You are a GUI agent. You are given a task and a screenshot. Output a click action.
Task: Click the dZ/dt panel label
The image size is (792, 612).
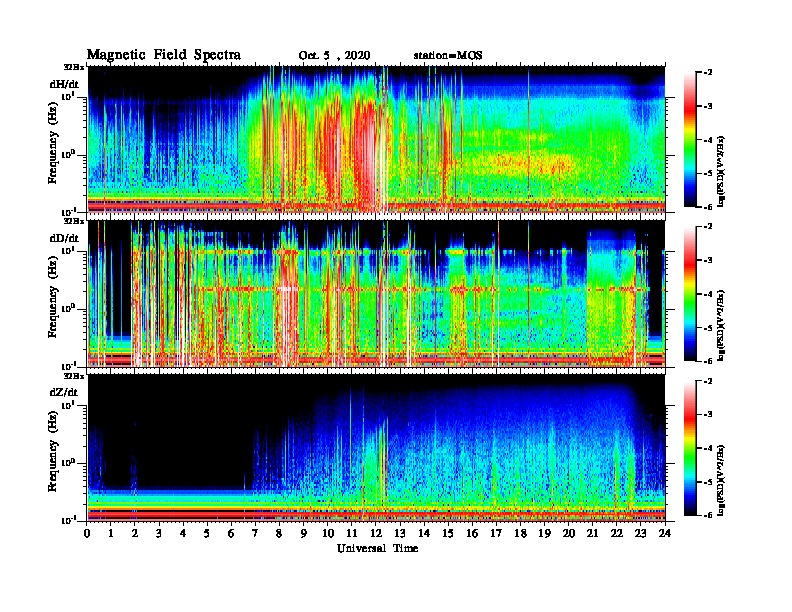pos(64,392)
